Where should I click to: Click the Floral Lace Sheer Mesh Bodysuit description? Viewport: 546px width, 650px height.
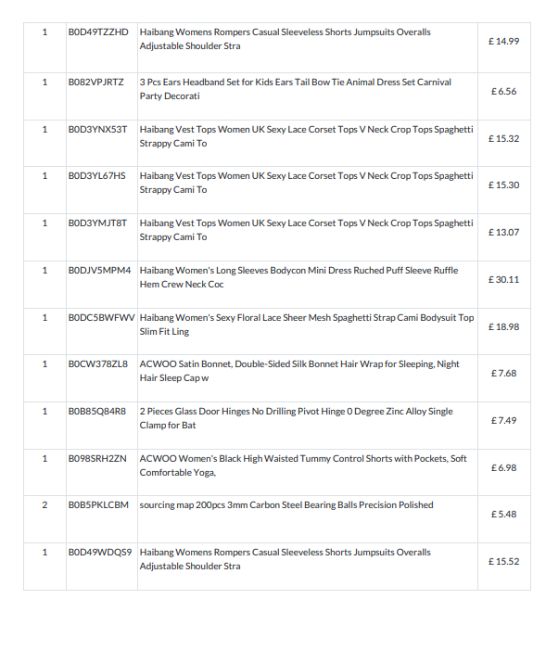(307, 324)
